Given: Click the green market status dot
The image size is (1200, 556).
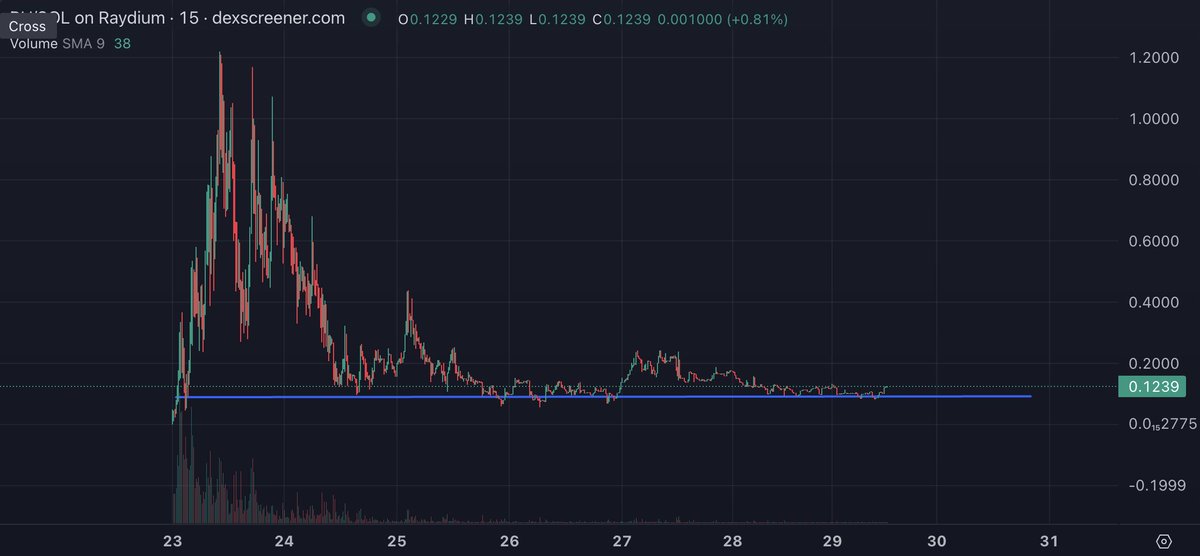Looking at the screenshot, I should click(x=372, y=18).
